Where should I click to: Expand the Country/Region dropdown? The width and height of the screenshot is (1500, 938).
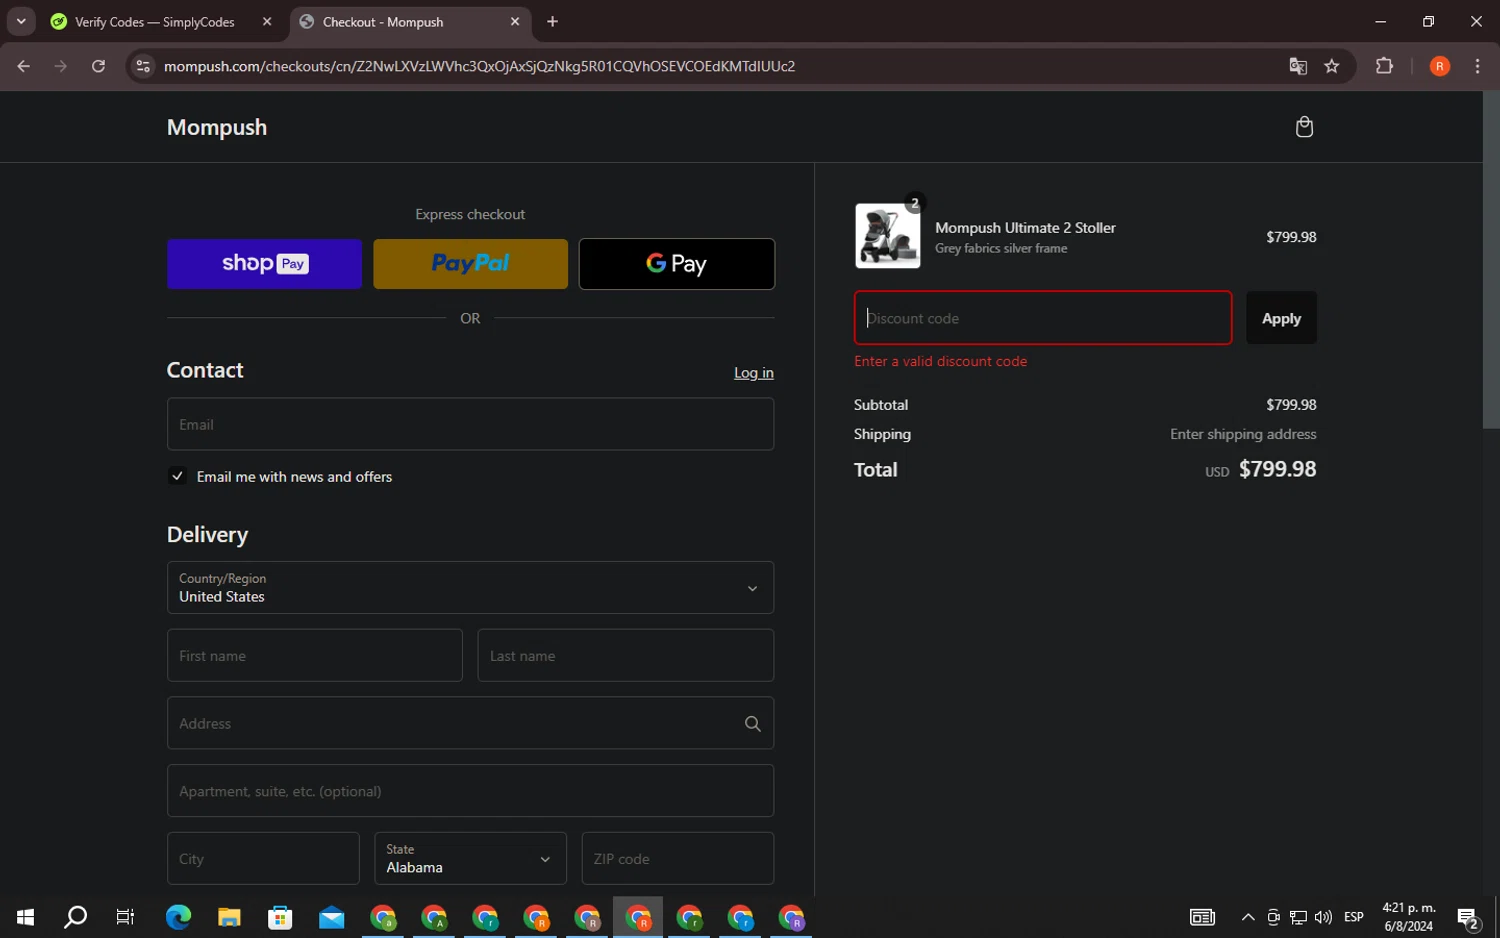click(x=470, y=588)
